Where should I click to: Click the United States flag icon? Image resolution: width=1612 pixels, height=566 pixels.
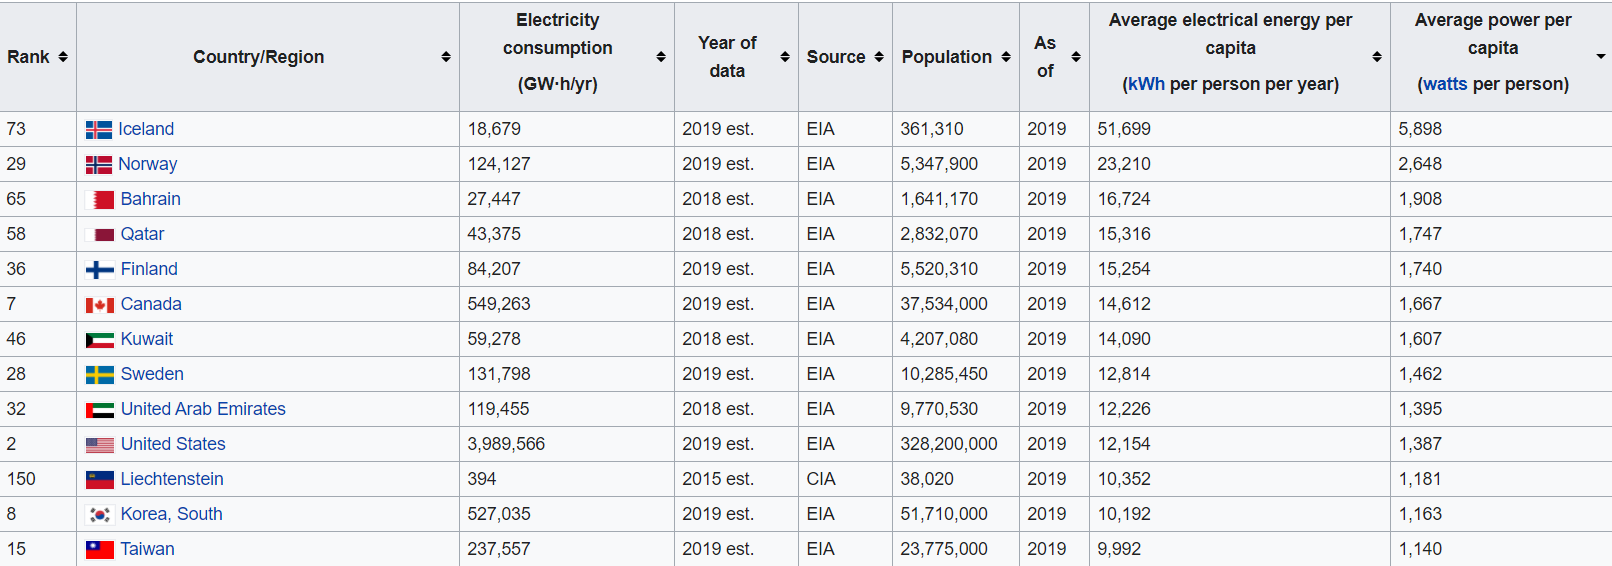(x=100, y=445)
